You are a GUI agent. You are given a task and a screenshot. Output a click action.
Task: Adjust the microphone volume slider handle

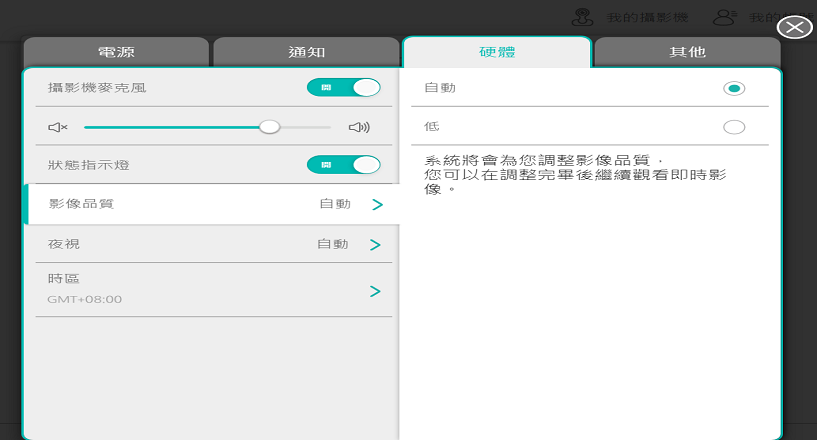point(269,127)
